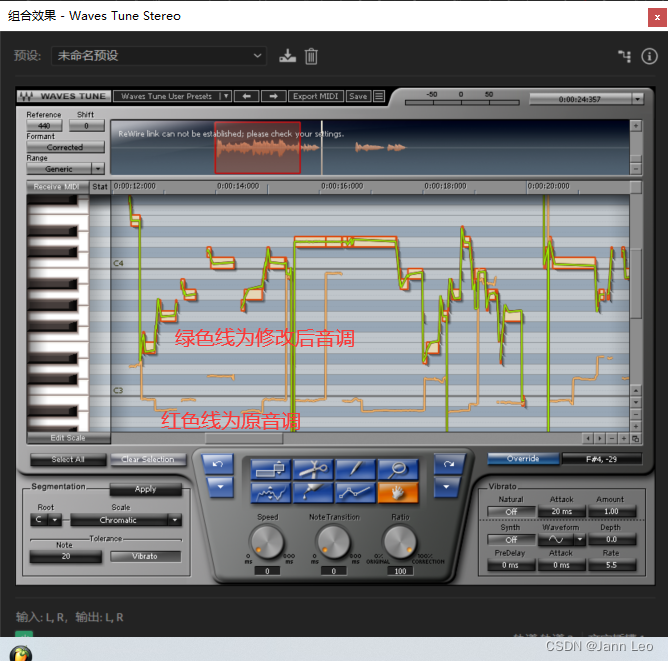This screenshot has width=668, height=661.
Task: Load next preset with right arrow
Action: click(x=273, y=96)
